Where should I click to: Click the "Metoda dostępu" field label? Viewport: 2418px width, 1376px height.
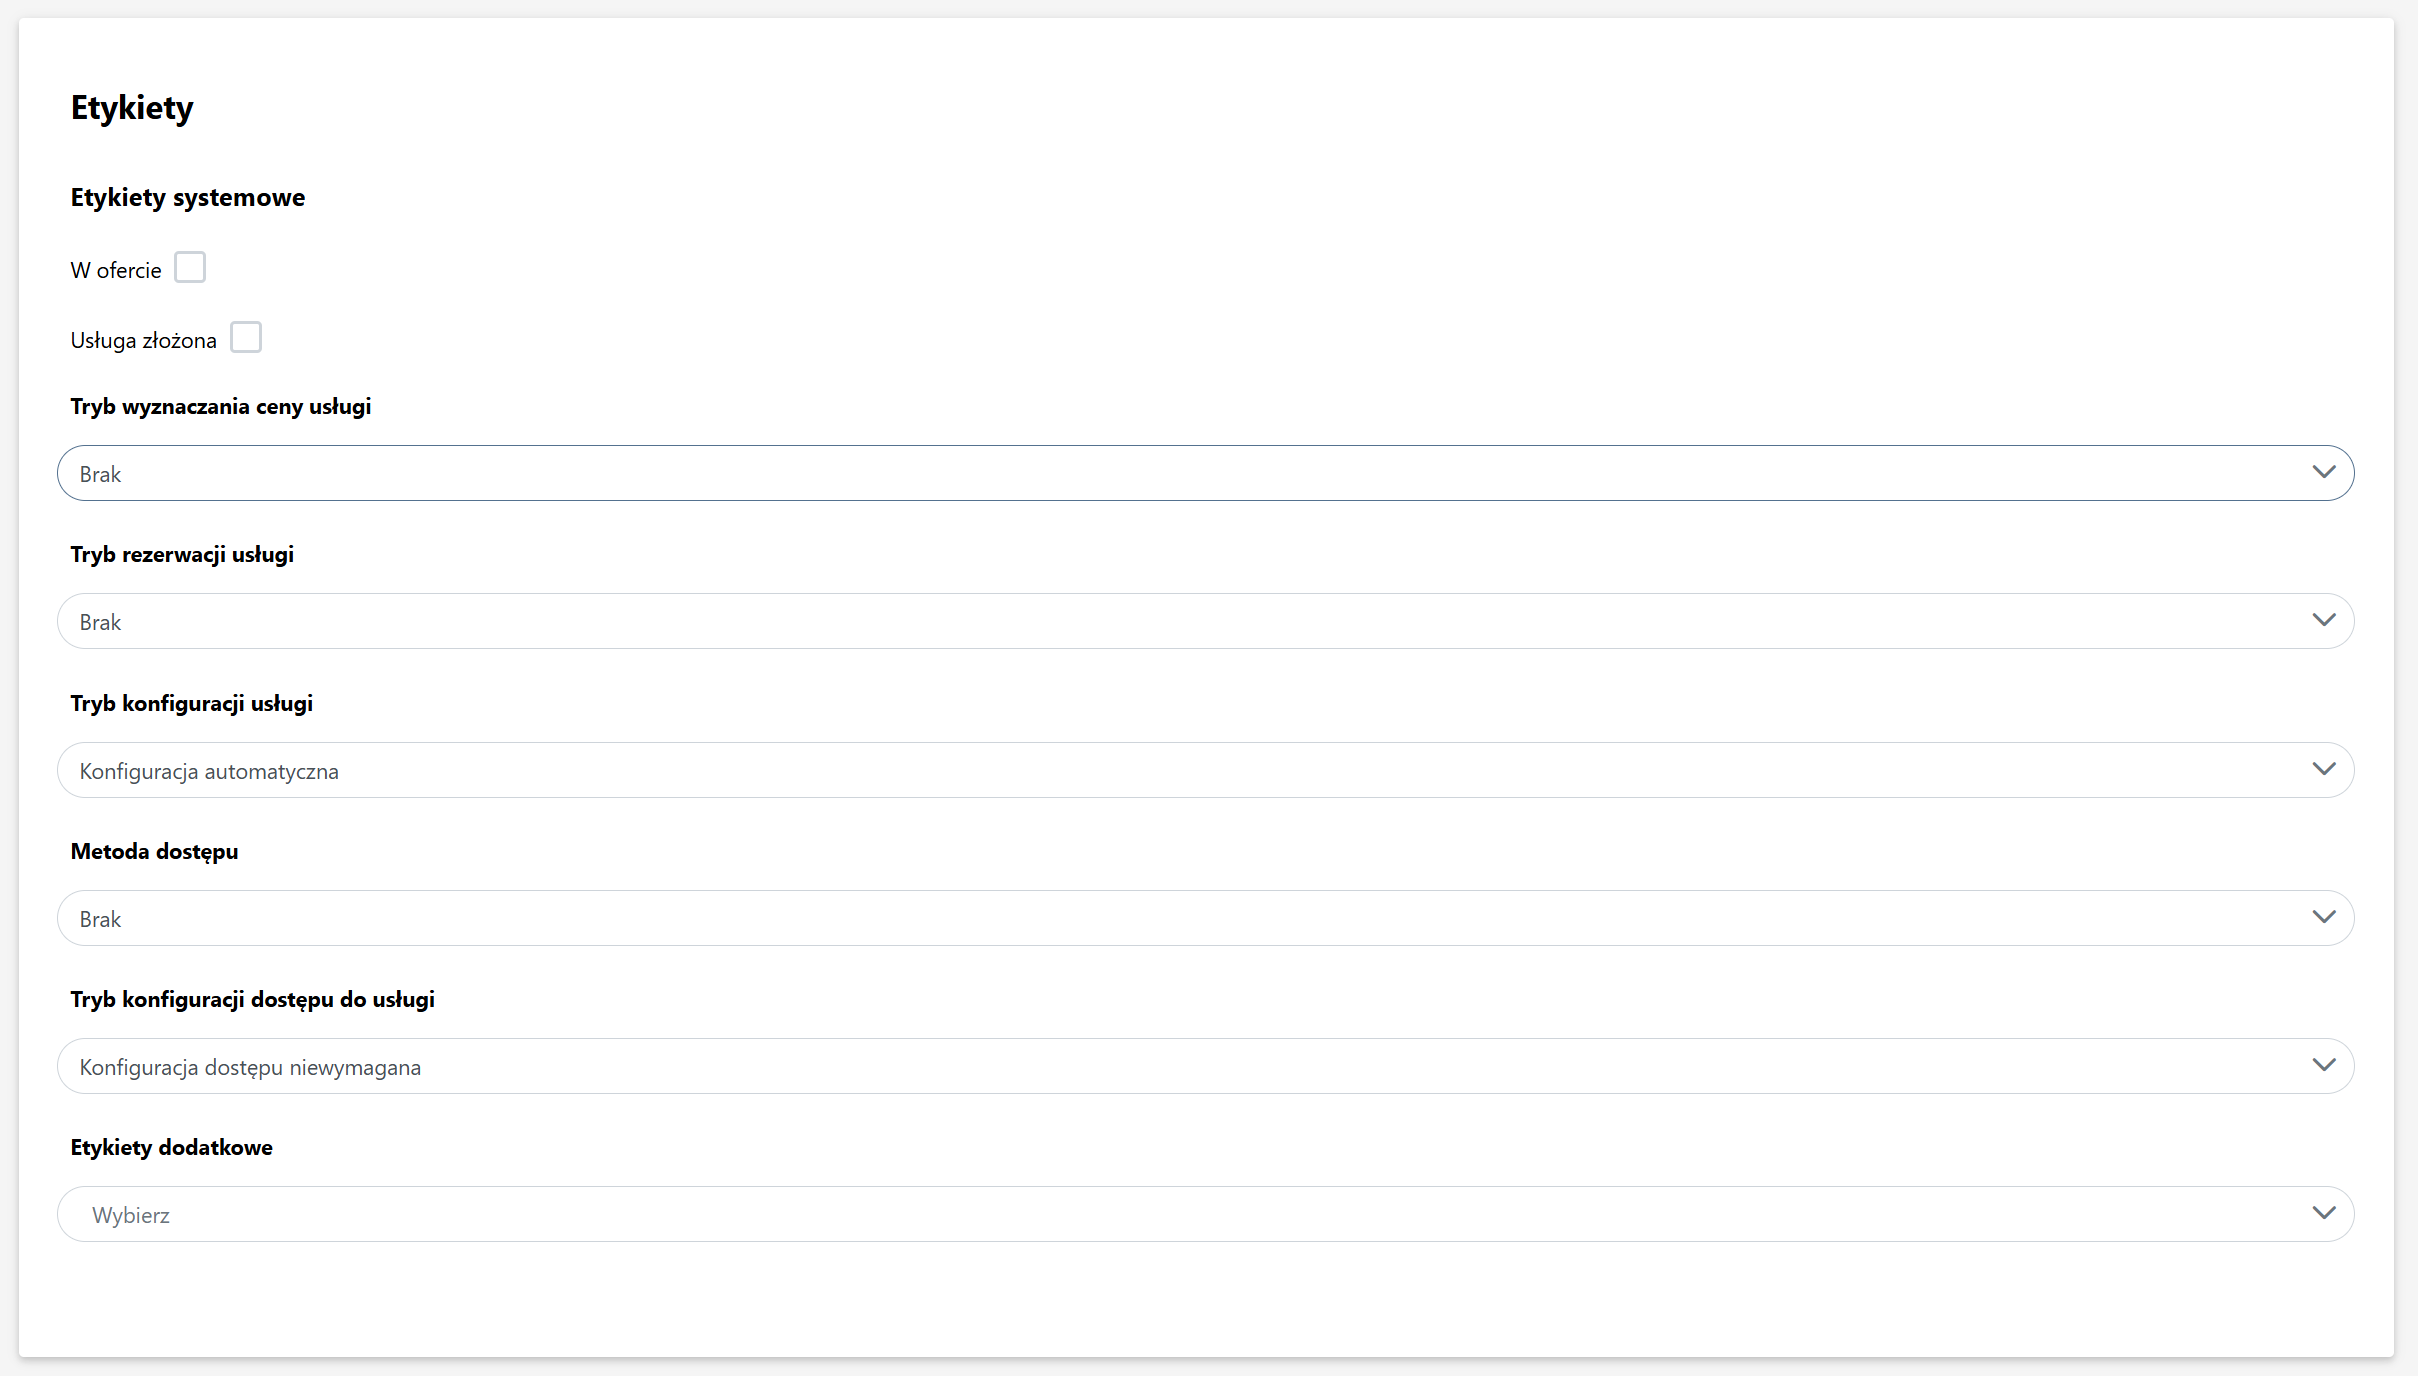point(154,852)
